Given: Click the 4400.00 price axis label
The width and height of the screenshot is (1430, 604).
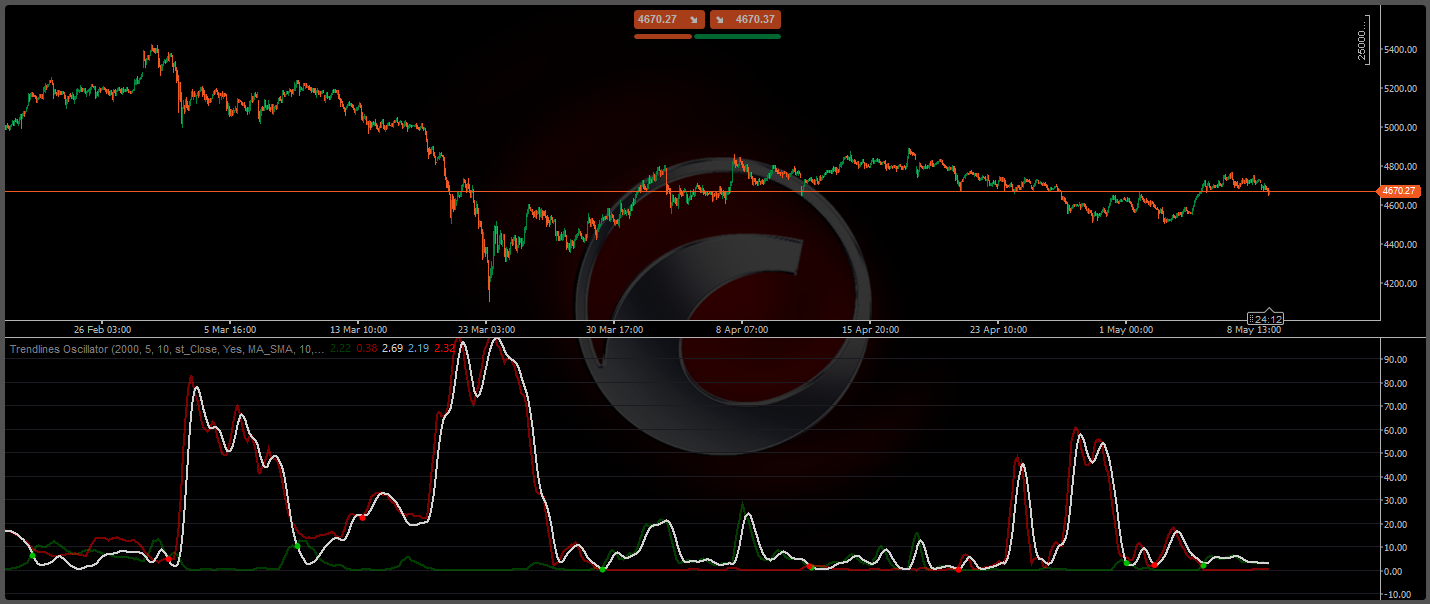Looking at the screenshot, I should [1401, 244].
